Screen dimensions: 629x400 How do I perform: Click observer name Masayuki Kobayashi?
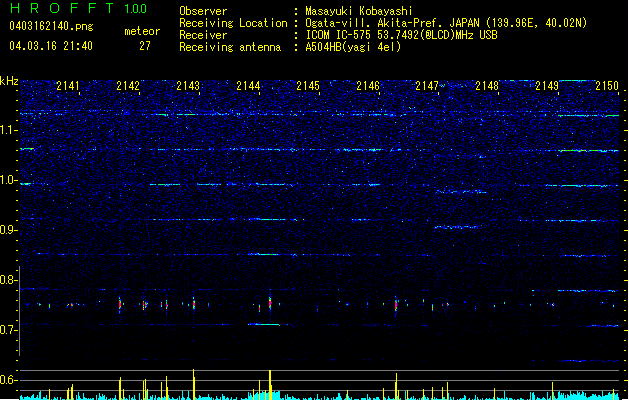[359, 11]
